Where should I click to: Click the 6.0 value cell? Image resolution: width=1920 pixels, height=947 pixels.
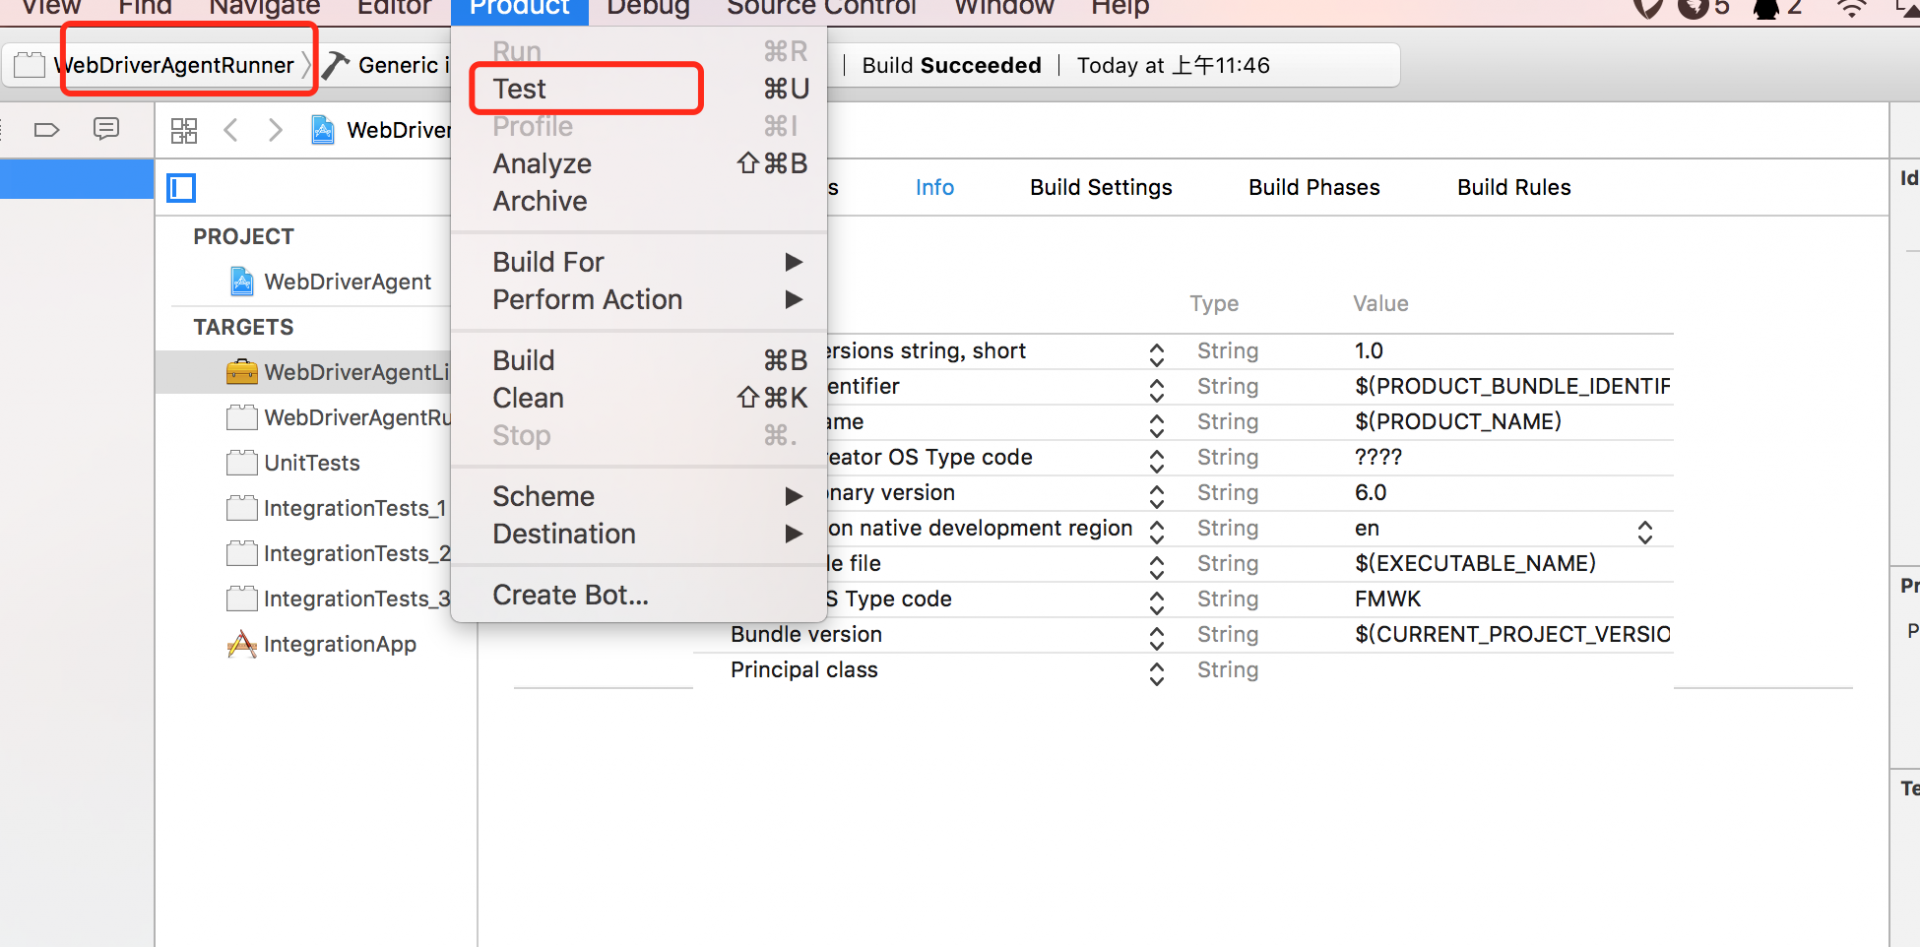pyautogui.click(x=1371, y=493)
